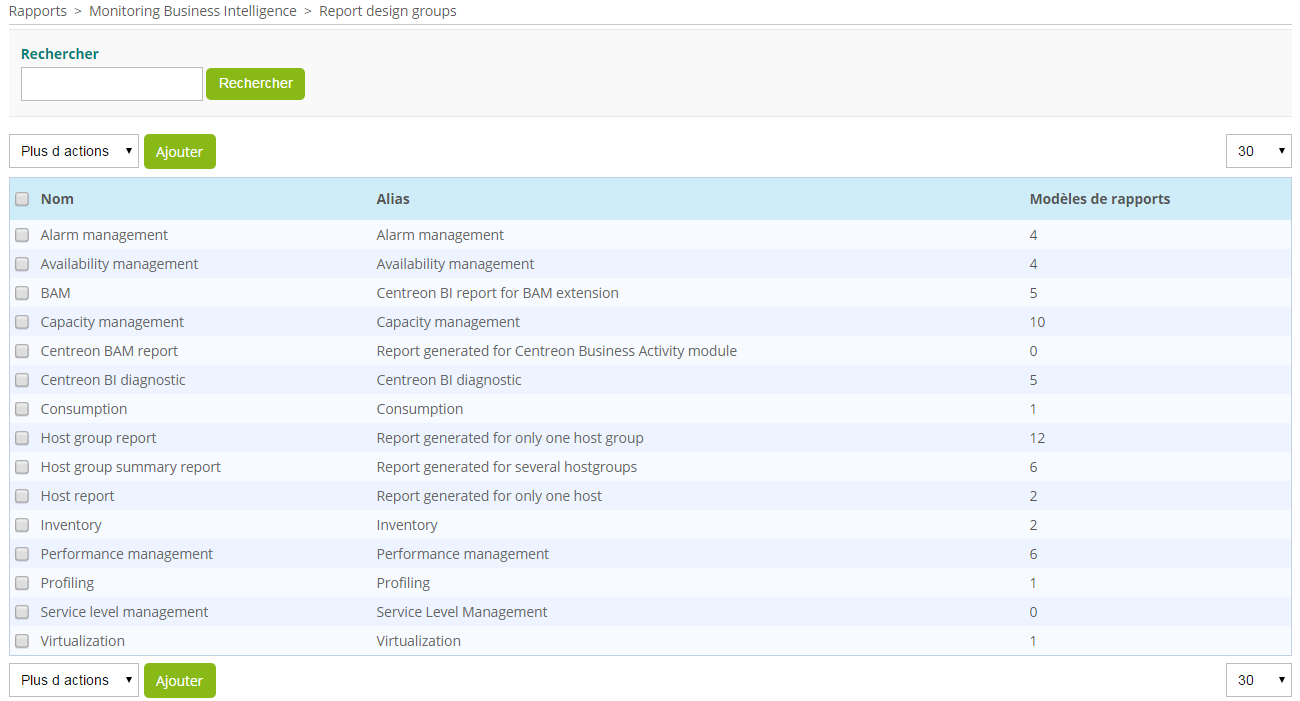
Task: Check the 'Virtualization' row checkbox
Action: pos(22,640)
